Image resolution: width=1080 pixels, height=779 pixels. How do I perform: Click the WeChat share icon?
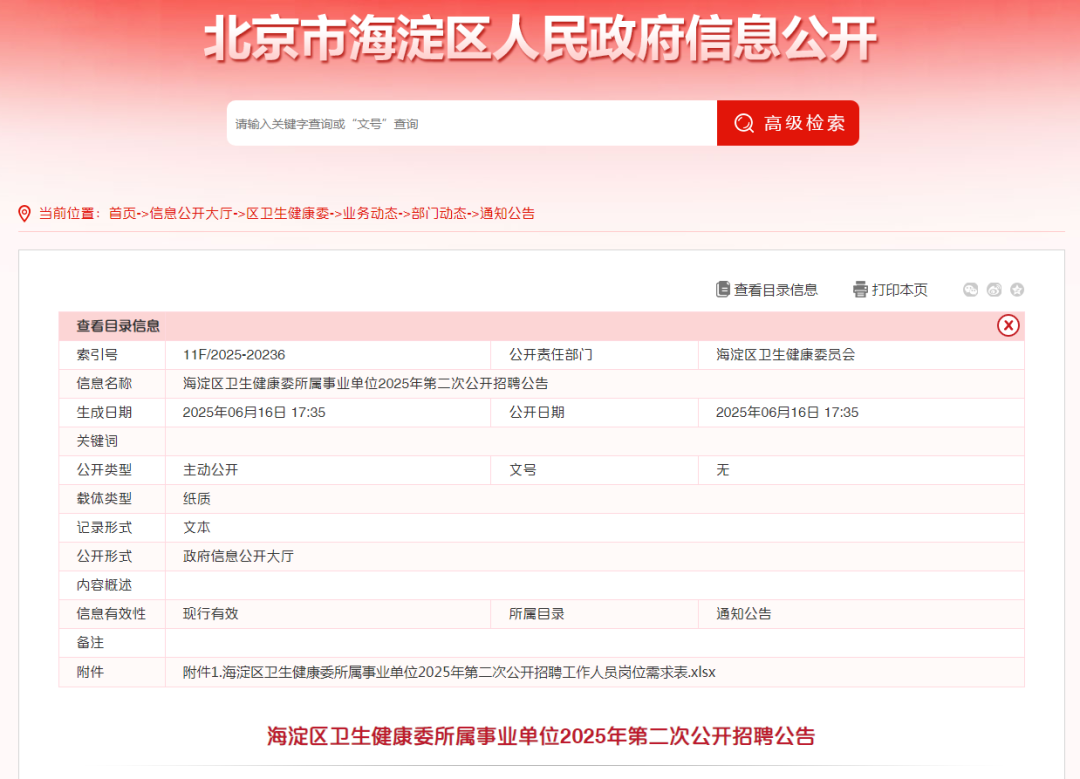(x=970, y=290)
